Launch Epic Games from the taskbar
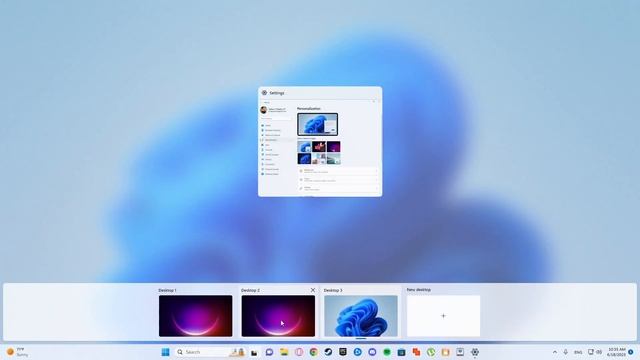Image resolution: width=640 pixels, height=360 pixels. (x=343, y=352)
